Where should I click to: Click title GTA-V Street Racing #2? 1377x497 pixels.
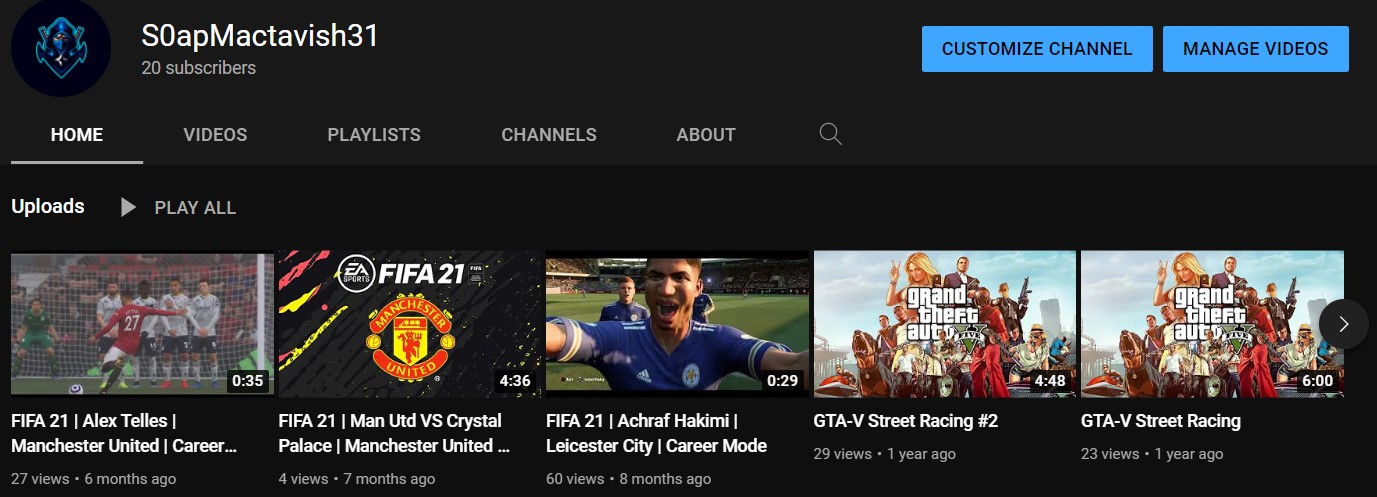(x=906, y=421)
